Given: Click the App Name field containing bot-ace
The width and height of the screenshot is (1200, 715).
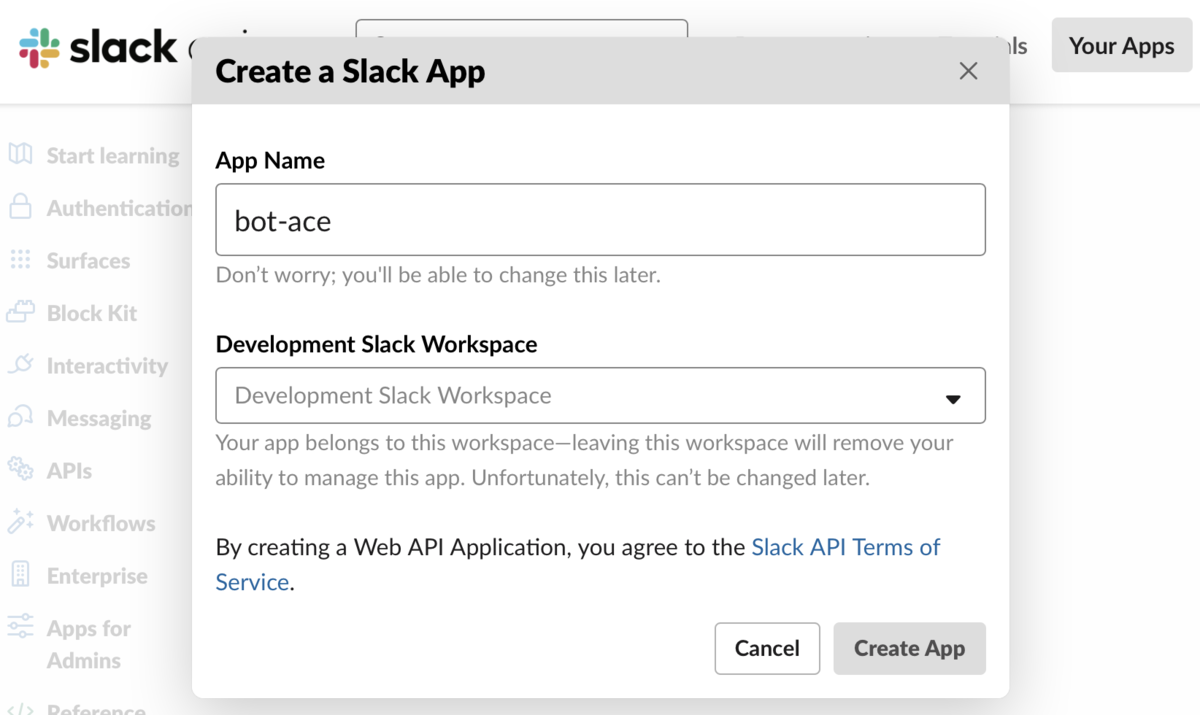Looking at the screenshot, I should tap(600, 219).
